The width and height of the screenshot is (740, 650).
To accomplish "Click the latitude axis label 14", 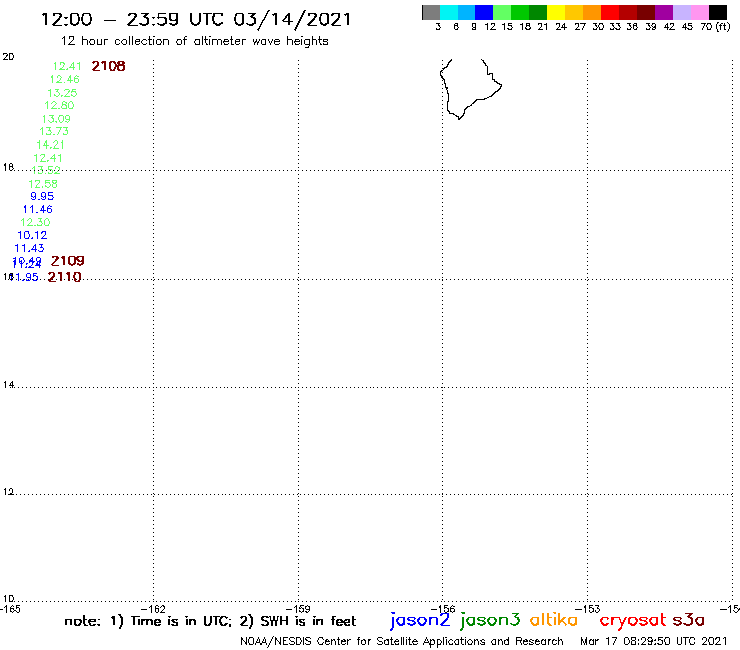I will [x=8, y=385].
